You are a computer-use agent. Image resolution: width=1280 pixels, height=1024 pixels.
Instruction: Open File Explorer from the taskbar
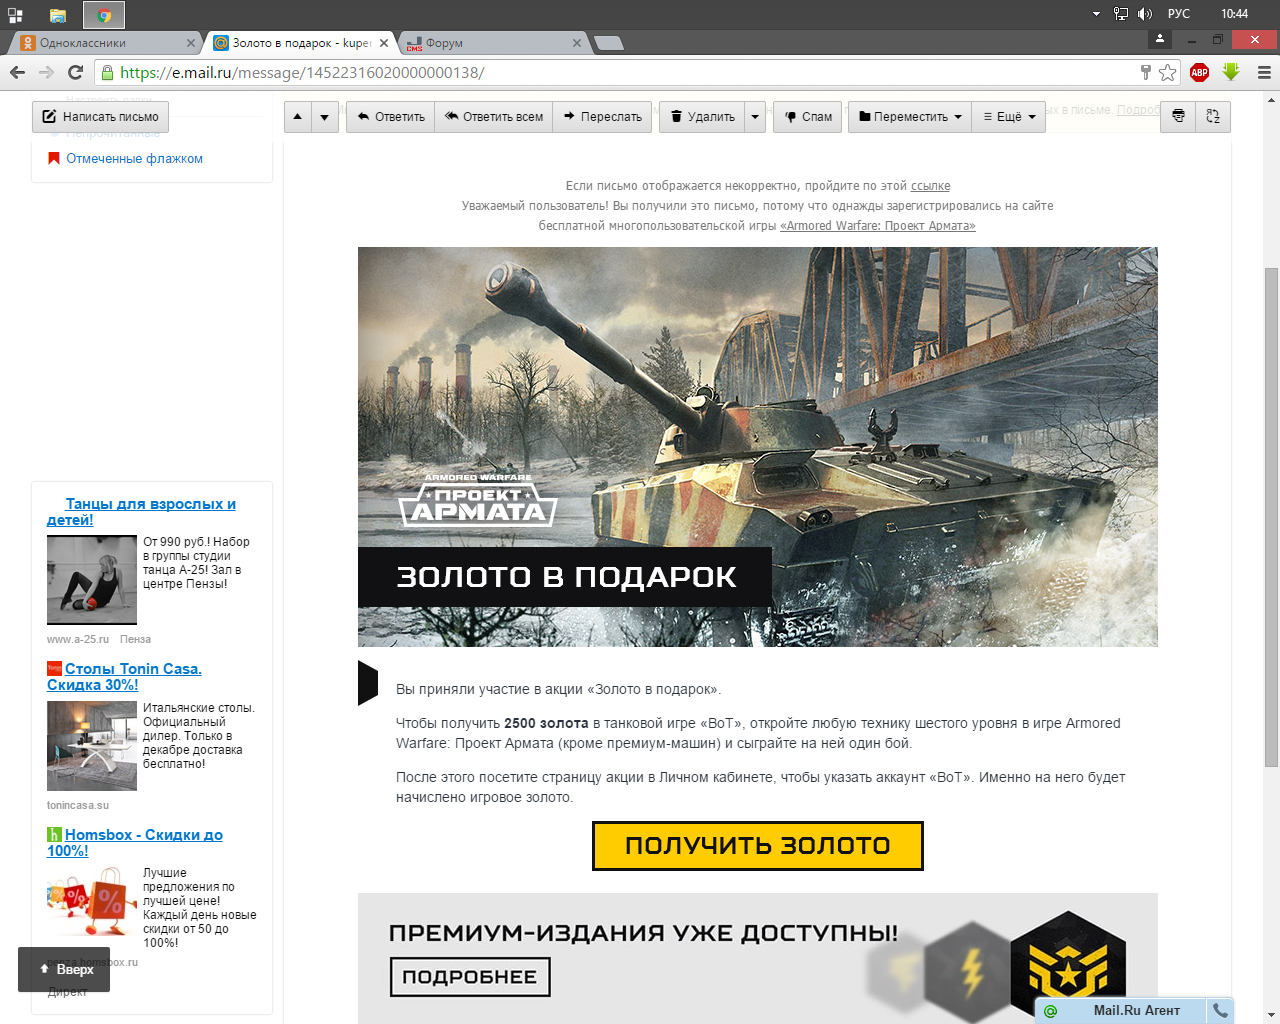58,14
